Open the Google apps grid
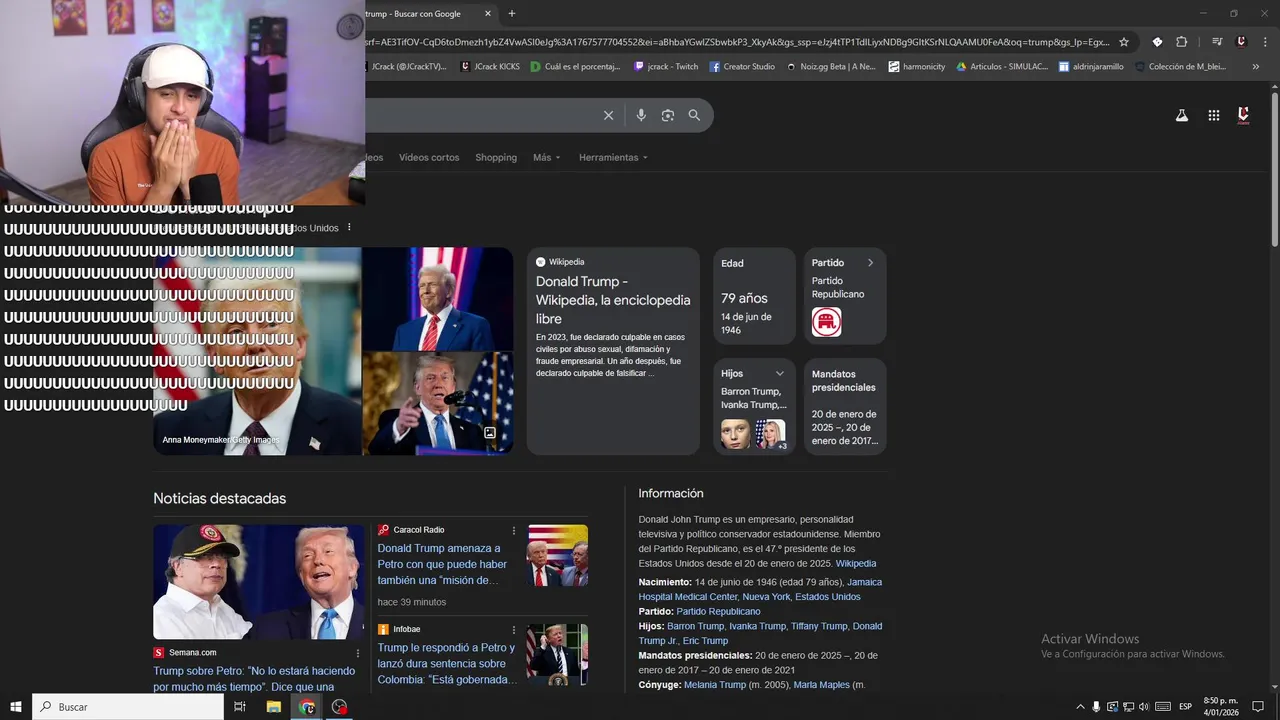The height and width of the screenshot is (720, 1280). (1213, 115)
